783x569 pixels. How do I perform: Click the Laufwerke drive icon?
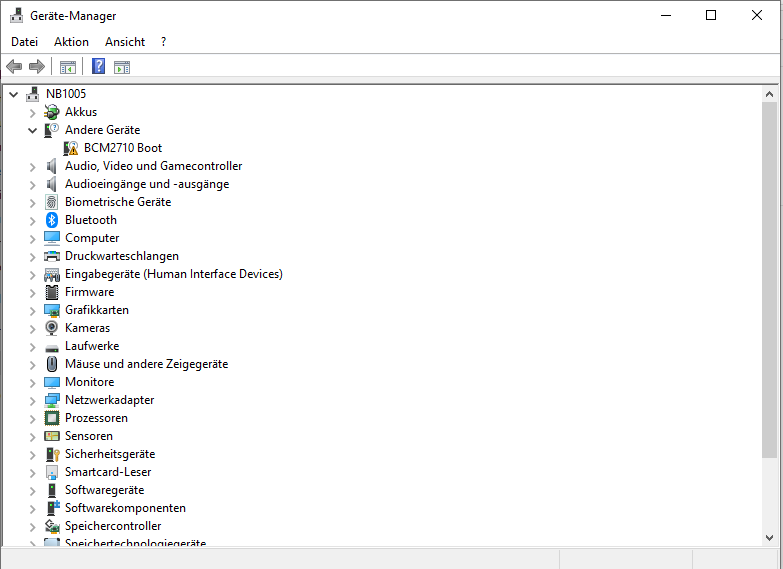(51, 347)
